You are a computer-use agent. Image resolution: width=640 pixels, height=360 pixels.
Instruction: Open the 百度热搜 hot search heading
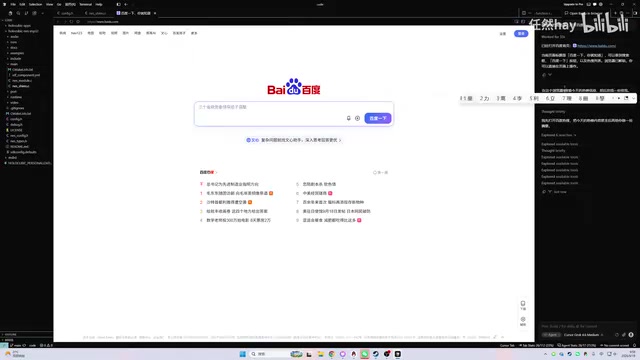point(208,172)
